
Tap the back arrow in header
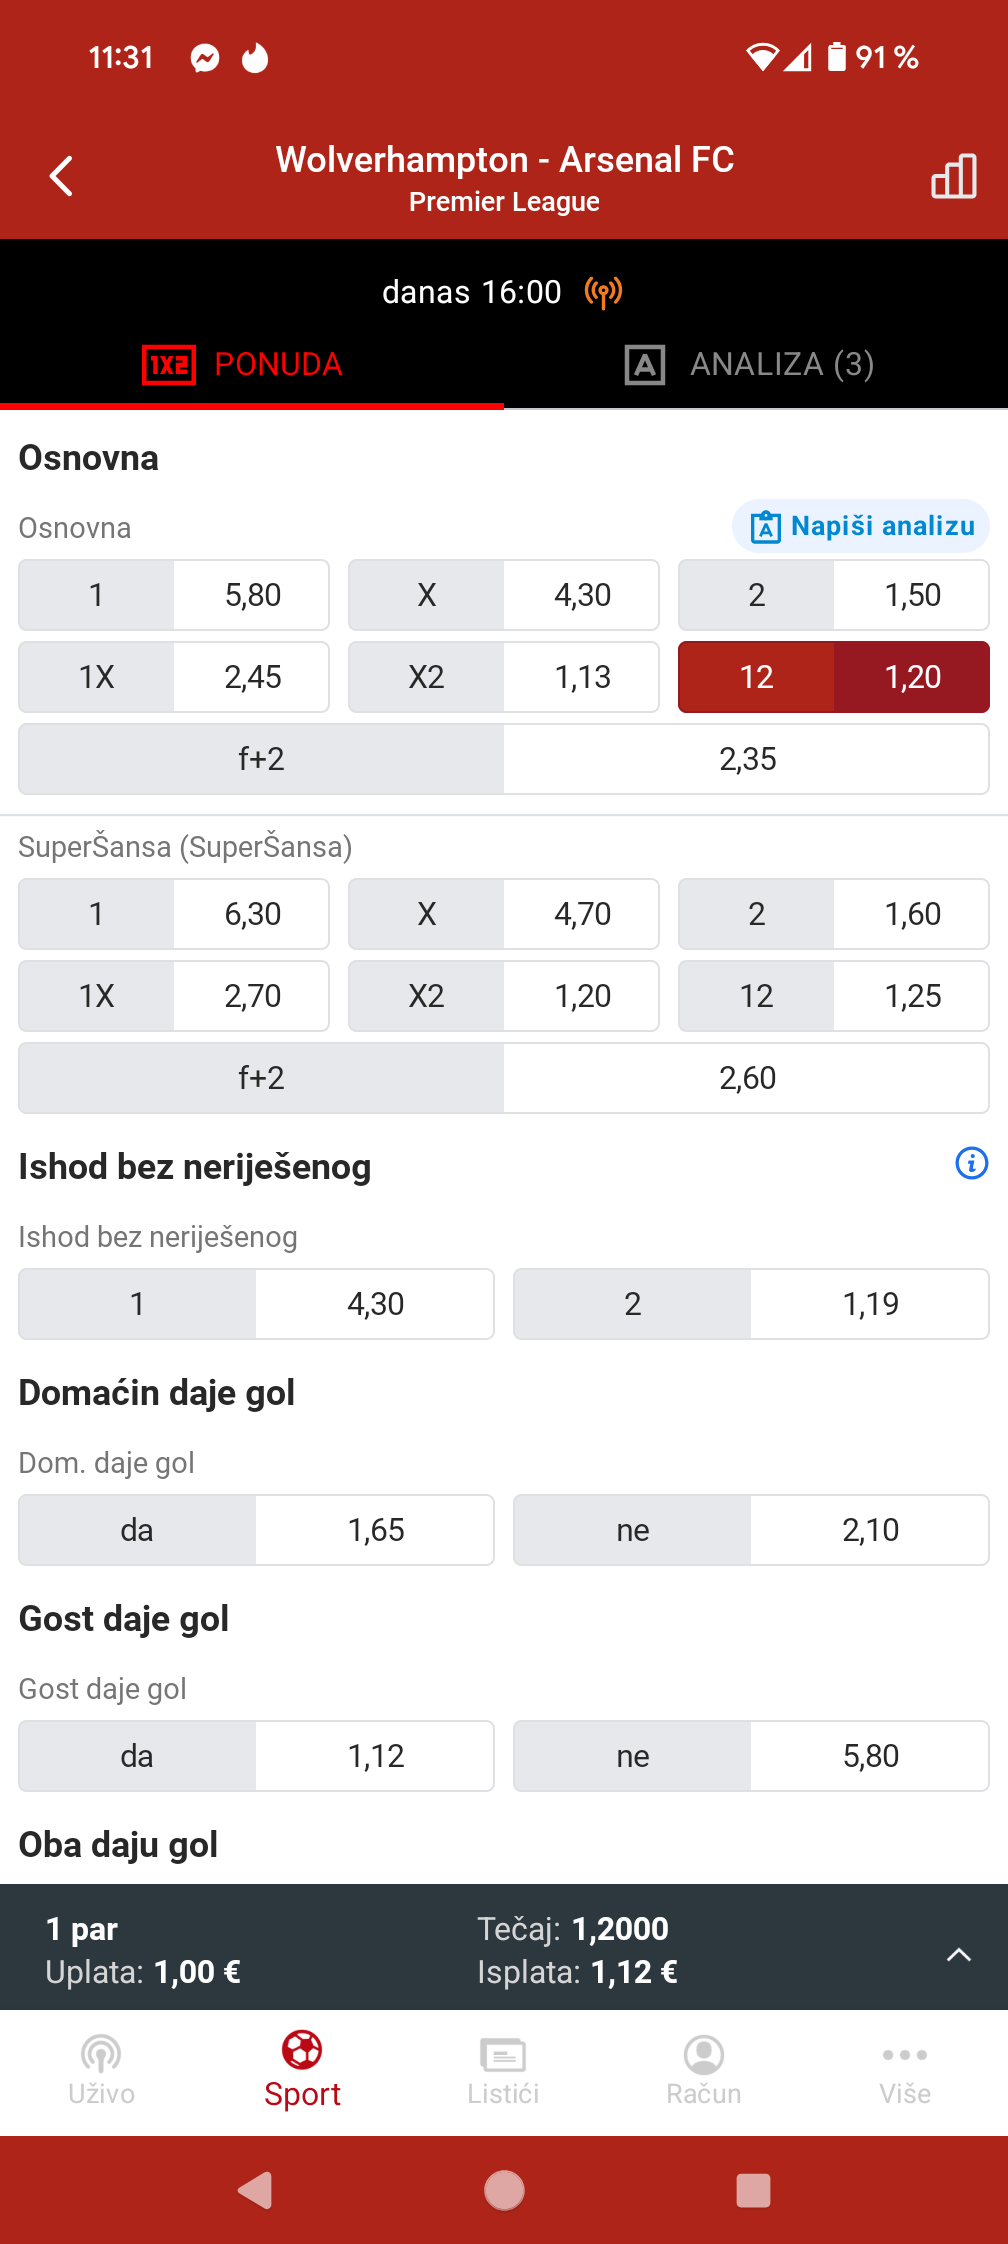62,176
